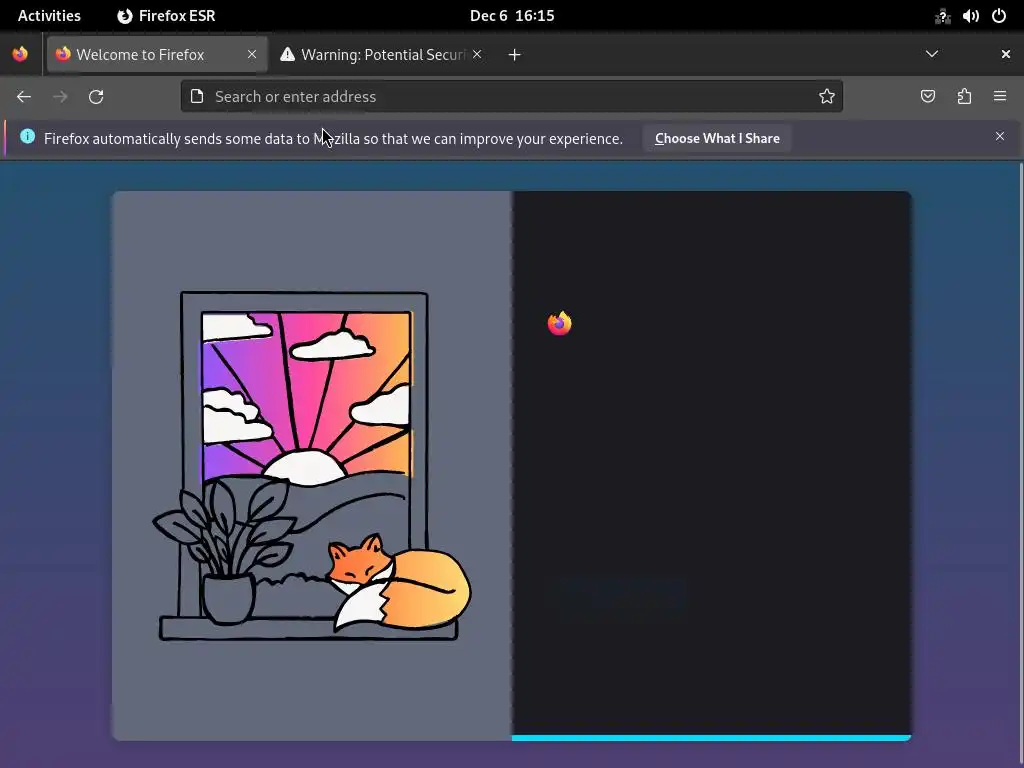Open a new tab with plus button
The width and height of the screenshot is (1024, 768).
[515, 55]
